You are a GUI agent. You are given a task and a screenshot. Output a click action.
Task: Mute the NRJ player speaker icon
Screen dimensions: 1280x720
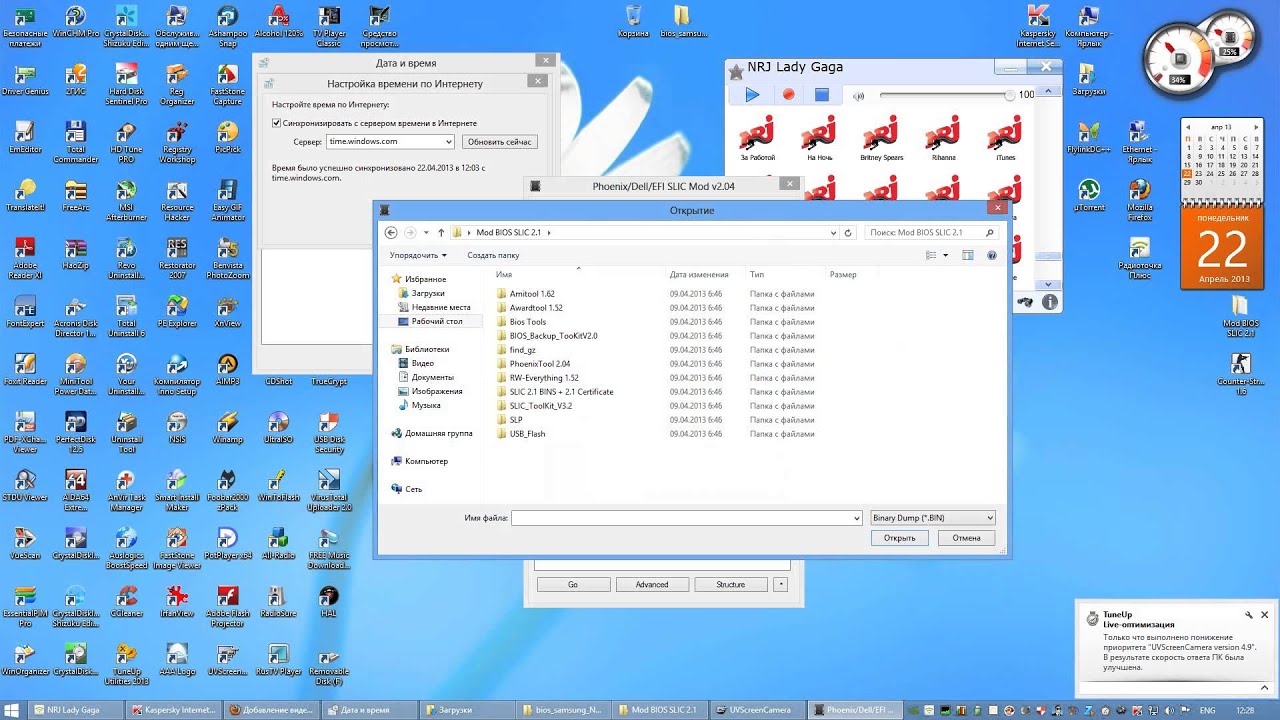[858, 96]
